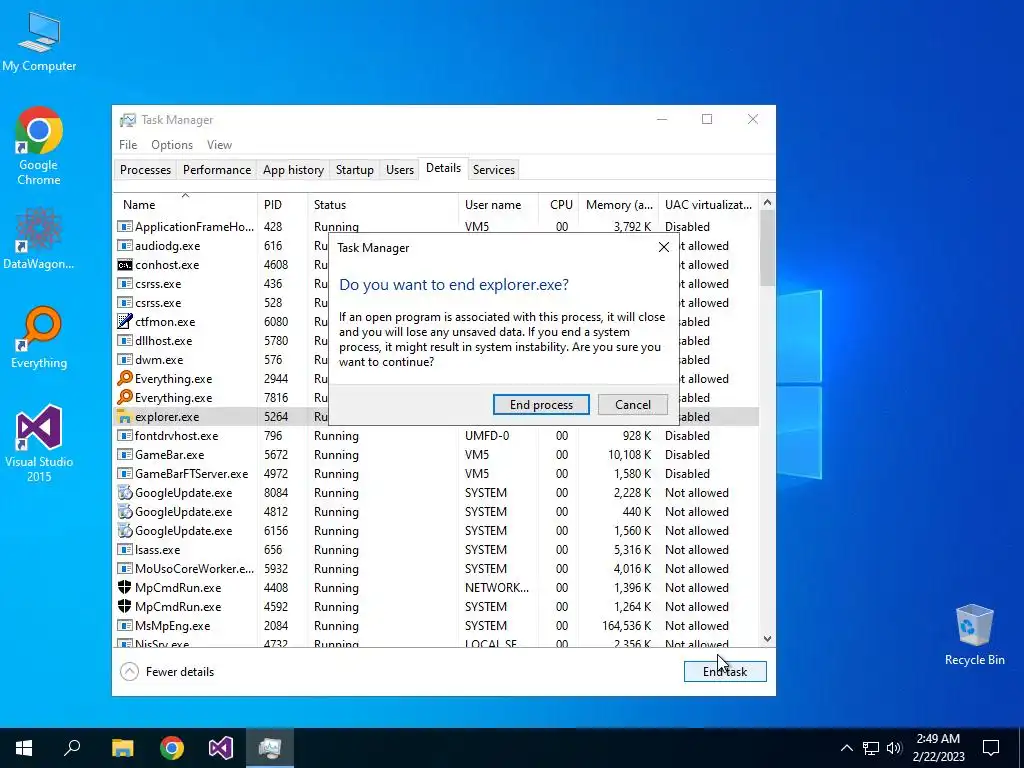
Task: Sort by the Status column header
Action: tap(383, 204)
